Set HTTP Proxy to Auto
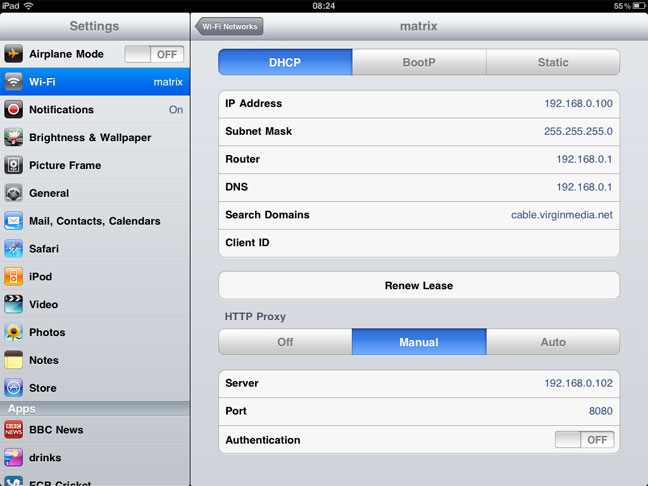This screenshot has width=648, height=486. (553, 342)
